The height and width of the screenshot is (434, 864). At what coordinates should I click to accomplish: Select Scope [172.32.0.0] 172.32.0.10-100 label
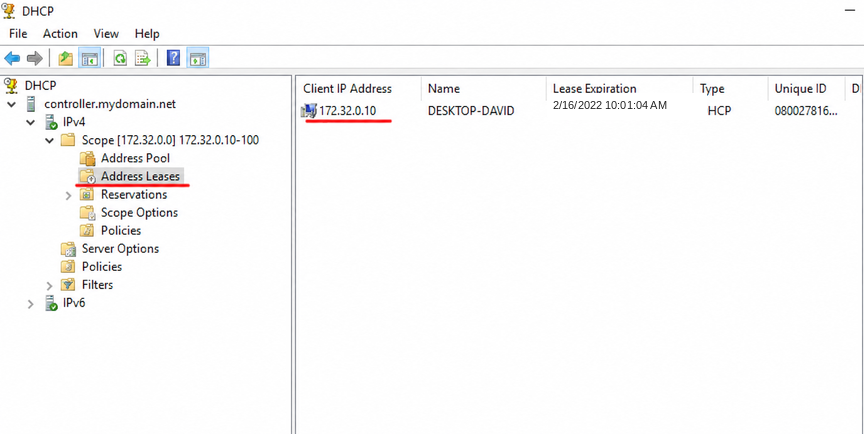click(x=170, y=140)
